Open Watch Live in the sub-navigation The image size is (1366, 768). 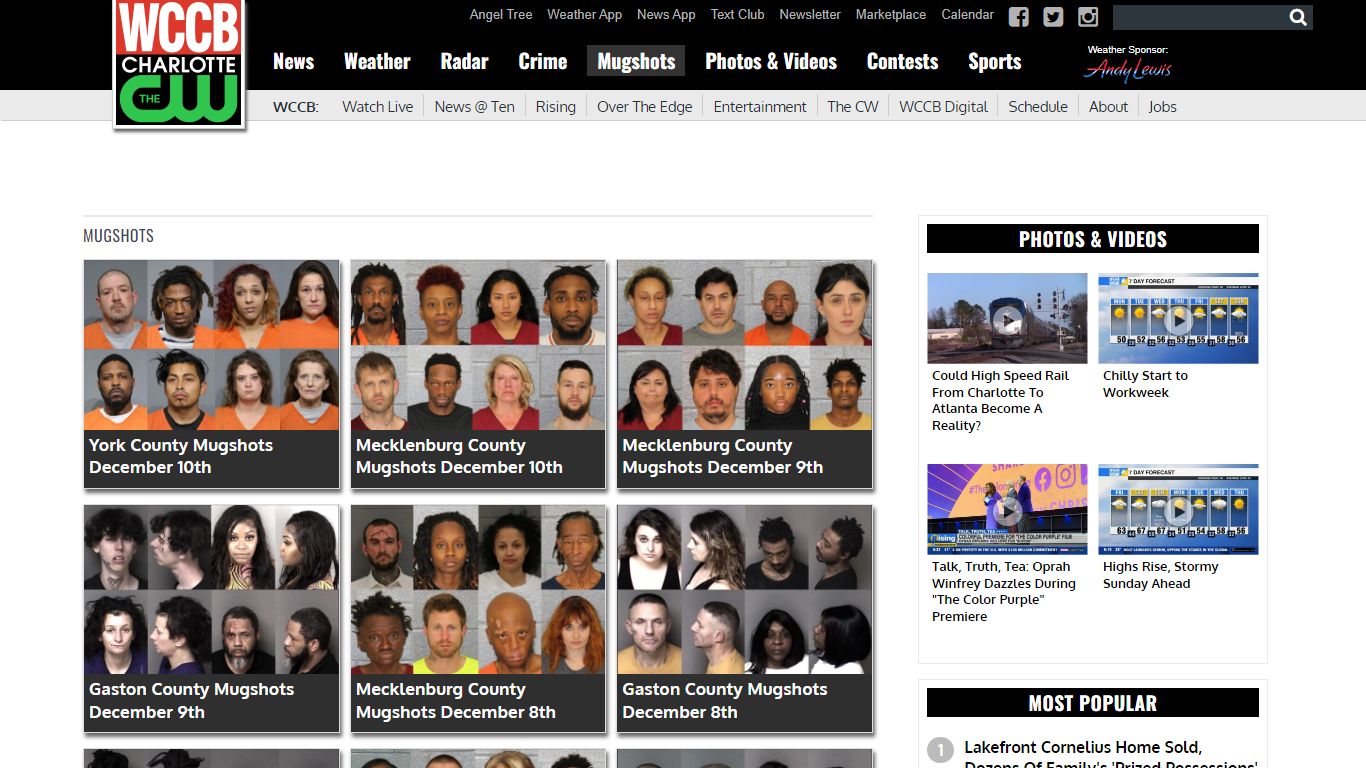coord(377,106)
